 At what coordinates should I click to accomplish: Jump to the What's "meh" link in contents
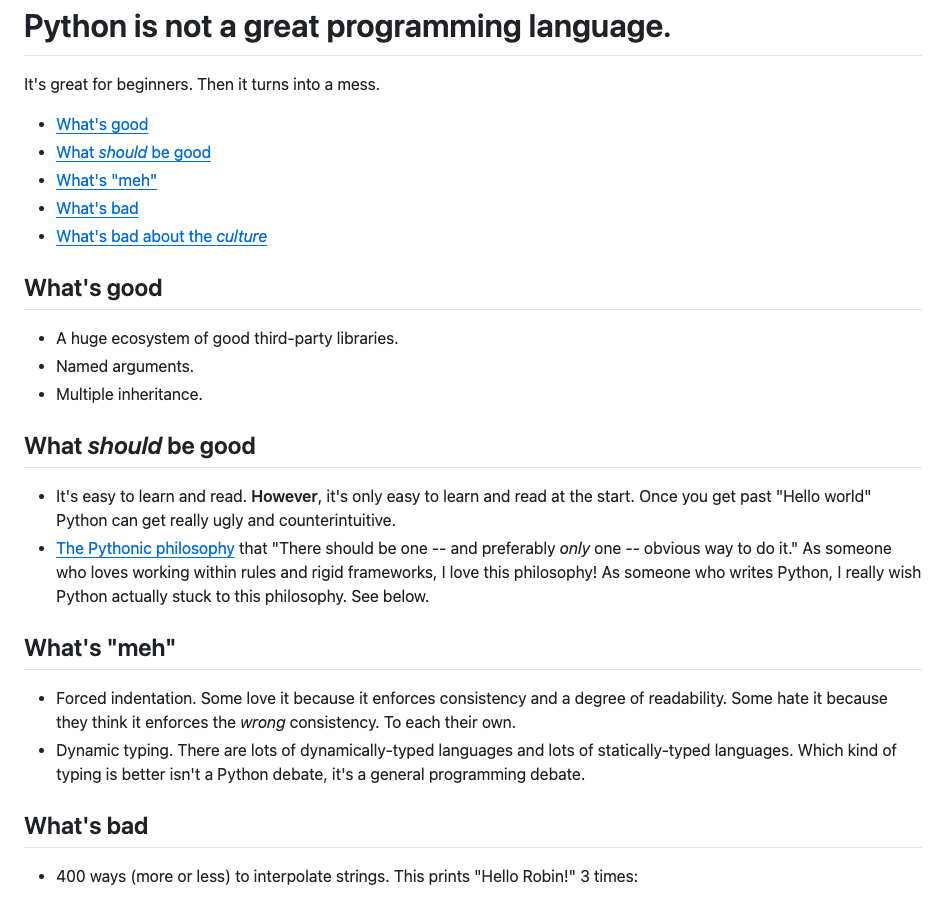[106, 180]
